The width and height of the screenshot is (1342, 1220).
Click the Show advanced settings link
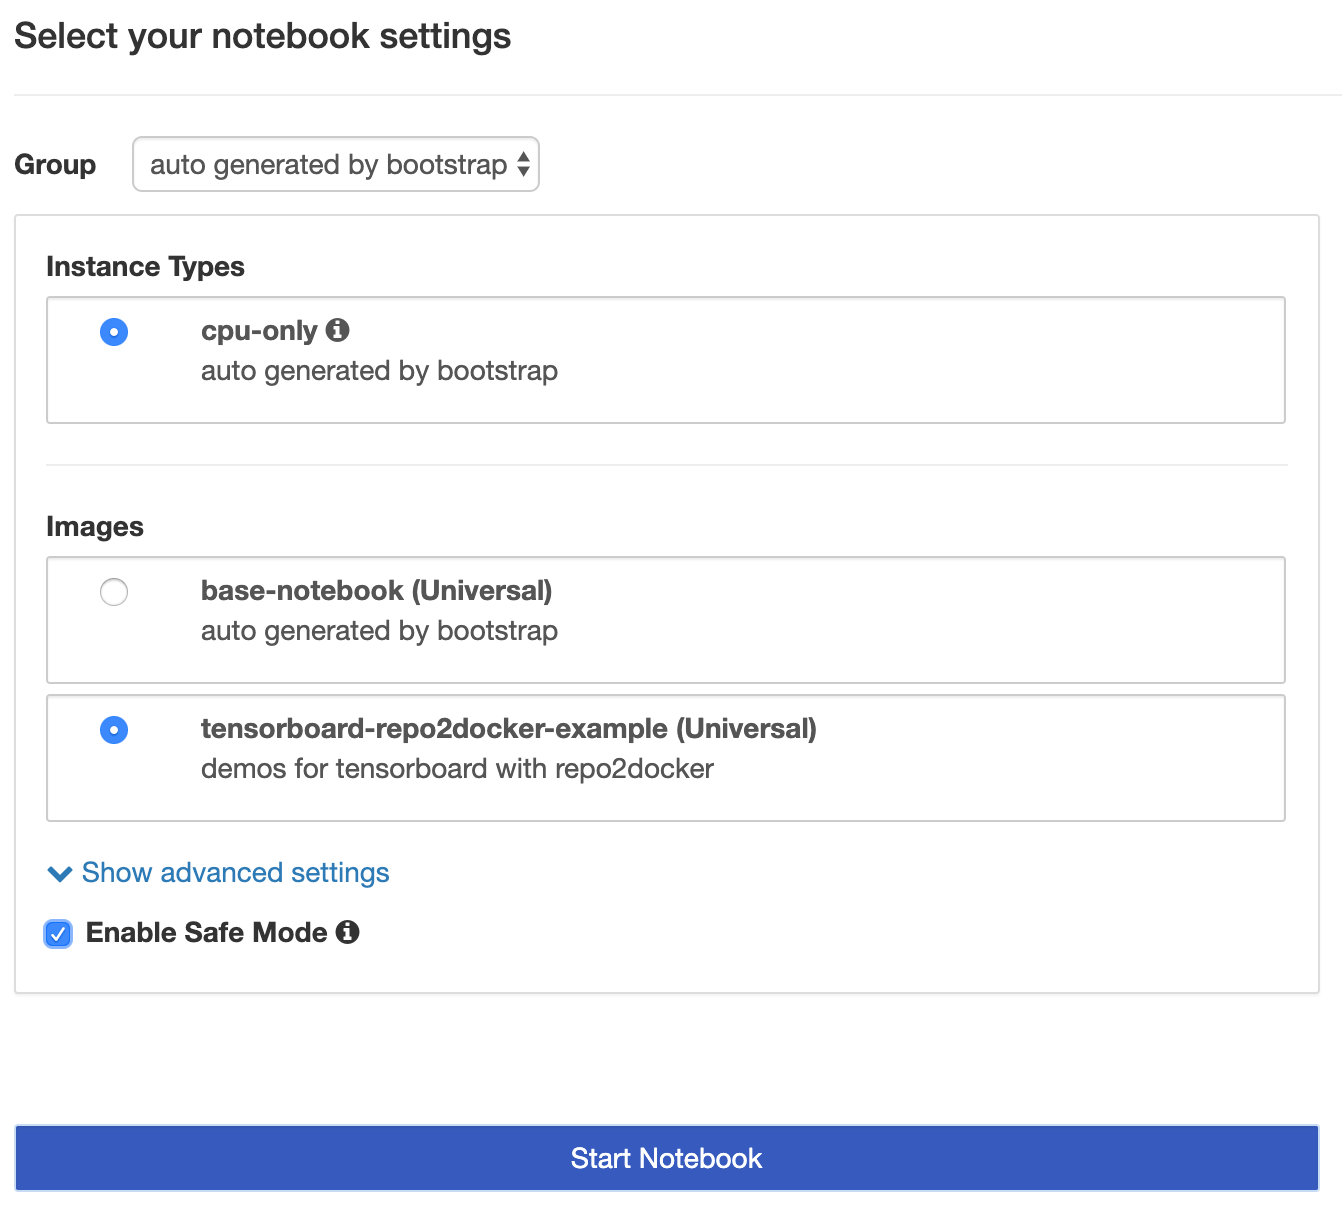pos(235,873)
